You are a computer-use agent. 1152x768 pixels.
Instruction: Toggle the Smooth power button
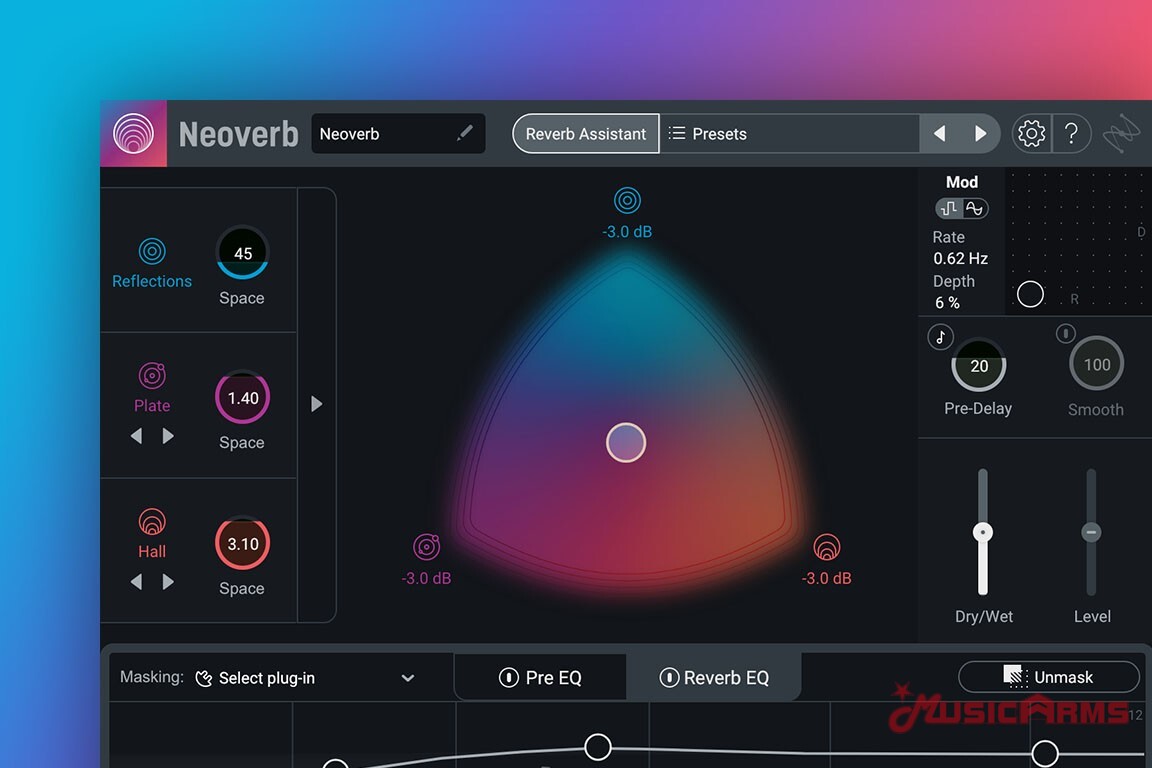pos(1066,333)
